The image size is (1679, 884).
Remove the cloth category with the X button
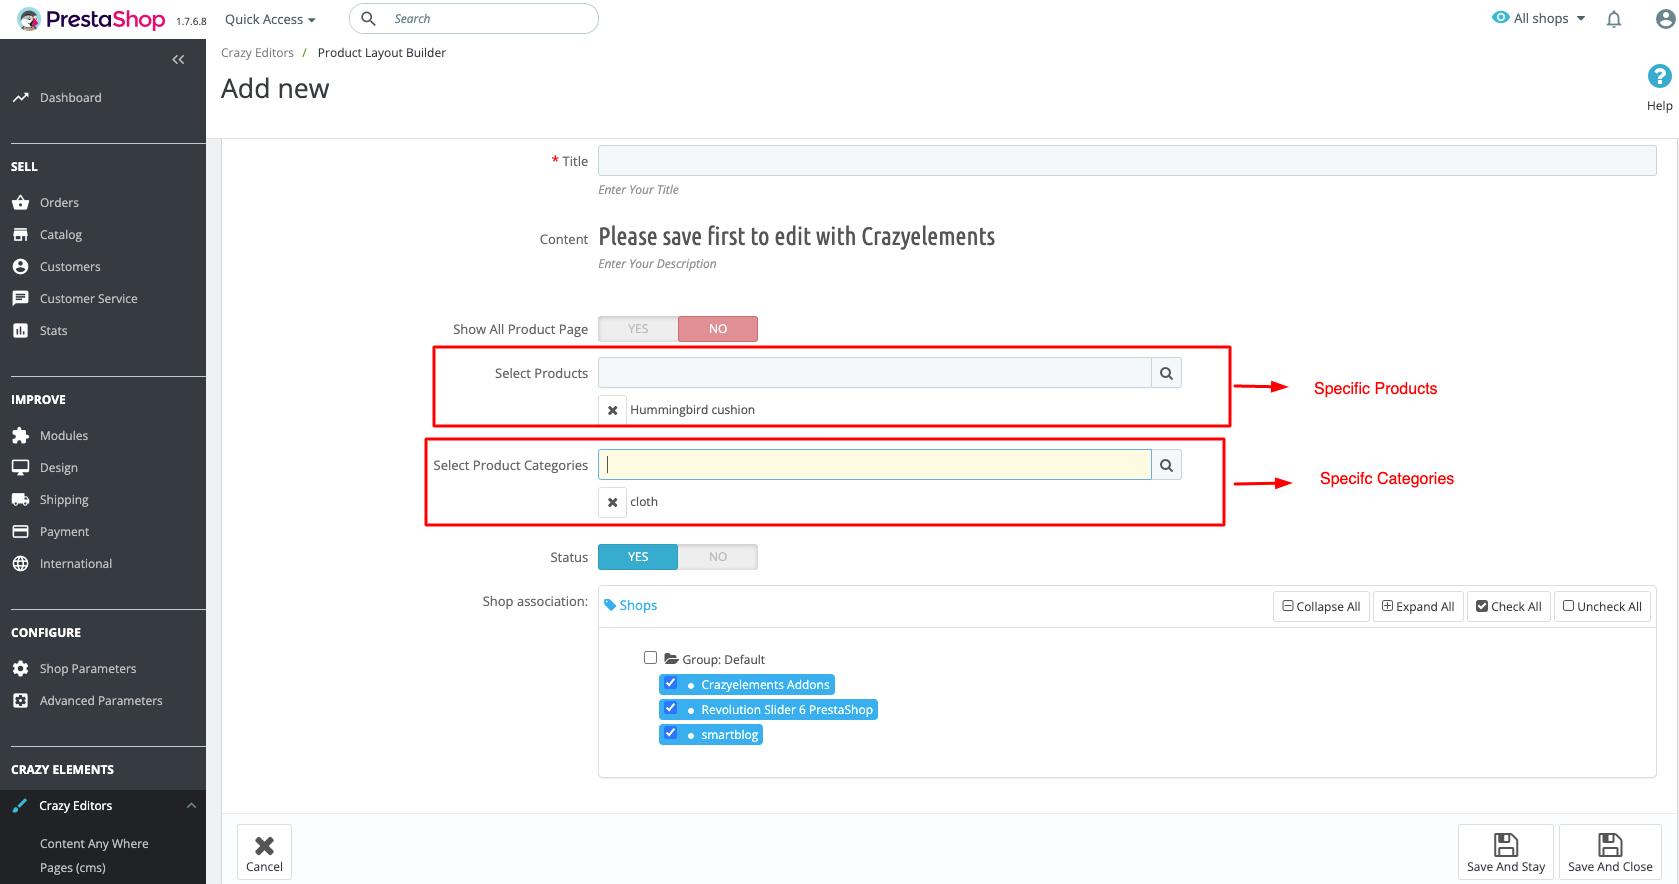pos(613,502)
